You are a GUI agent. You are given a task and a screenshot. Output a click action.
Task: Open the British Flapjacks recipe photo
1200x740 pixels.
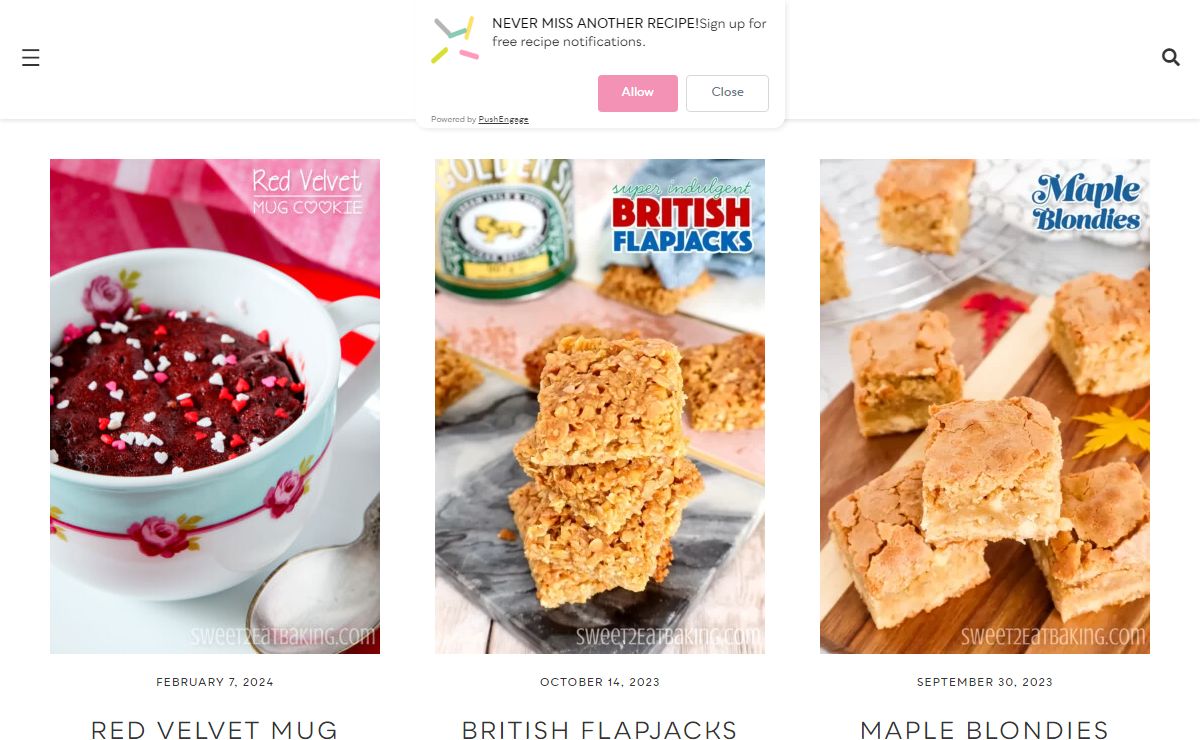[600, 406]
